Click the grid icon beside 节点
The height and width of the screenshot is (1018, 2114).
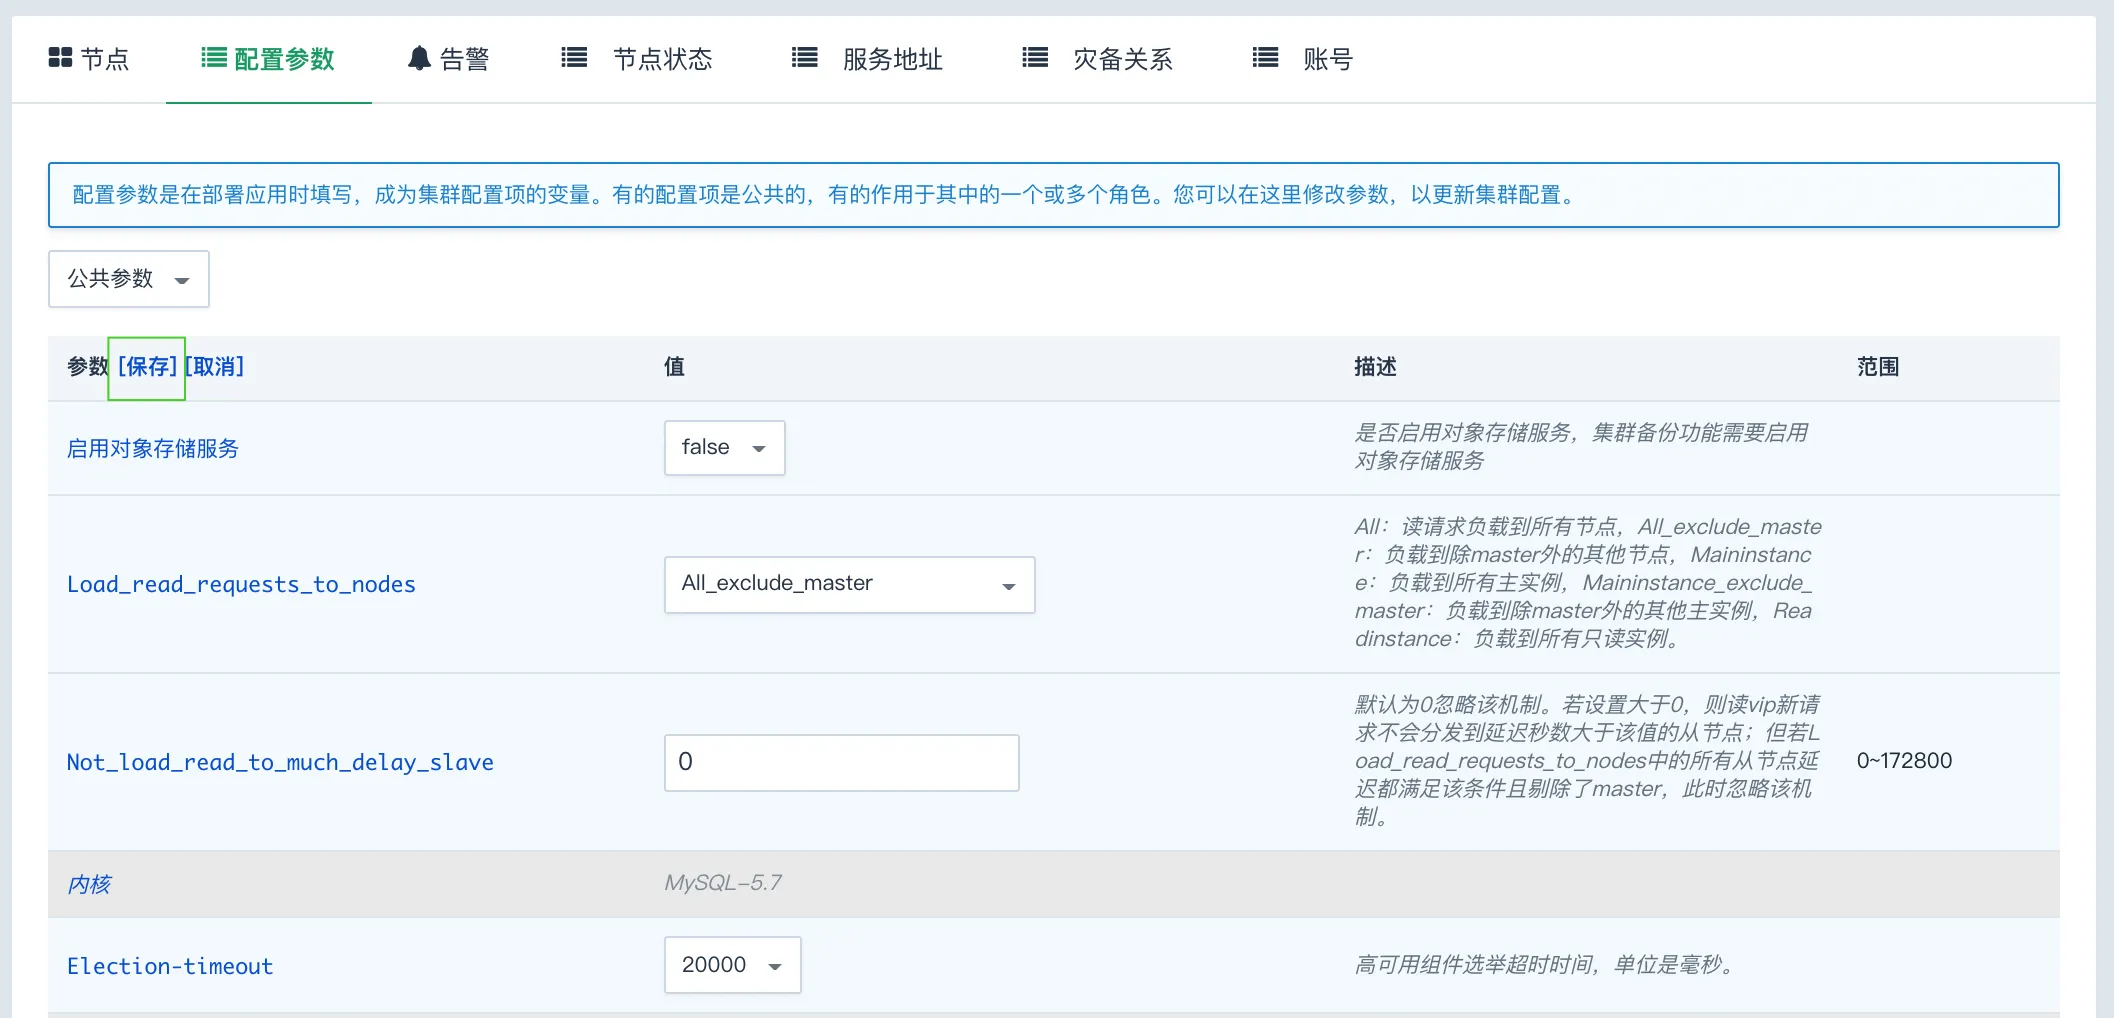coord(60,58)
